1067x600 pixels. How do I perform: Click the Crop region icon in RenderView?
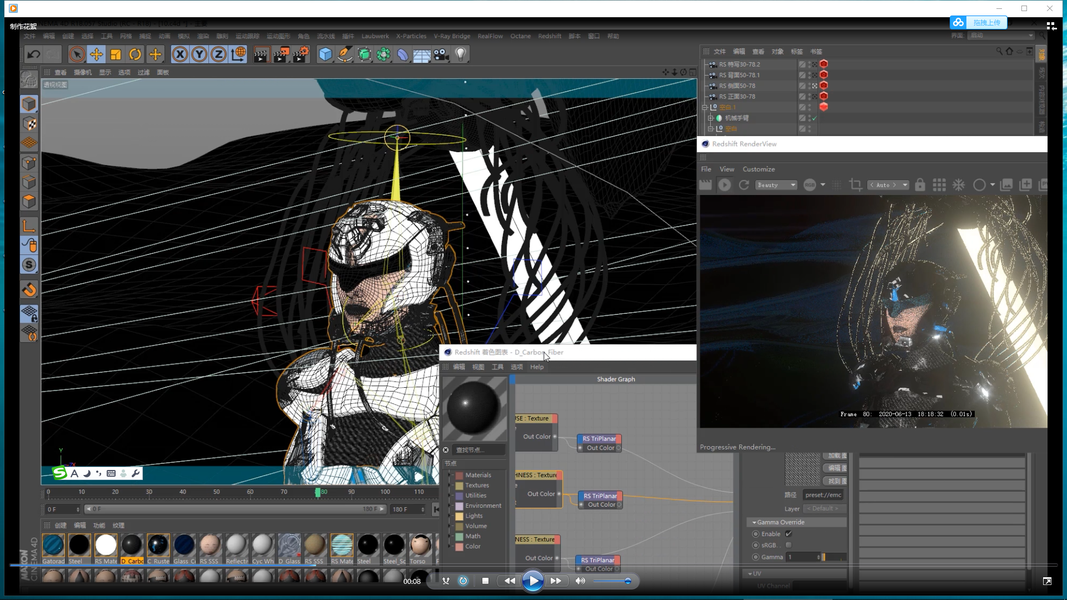point(855,184)
